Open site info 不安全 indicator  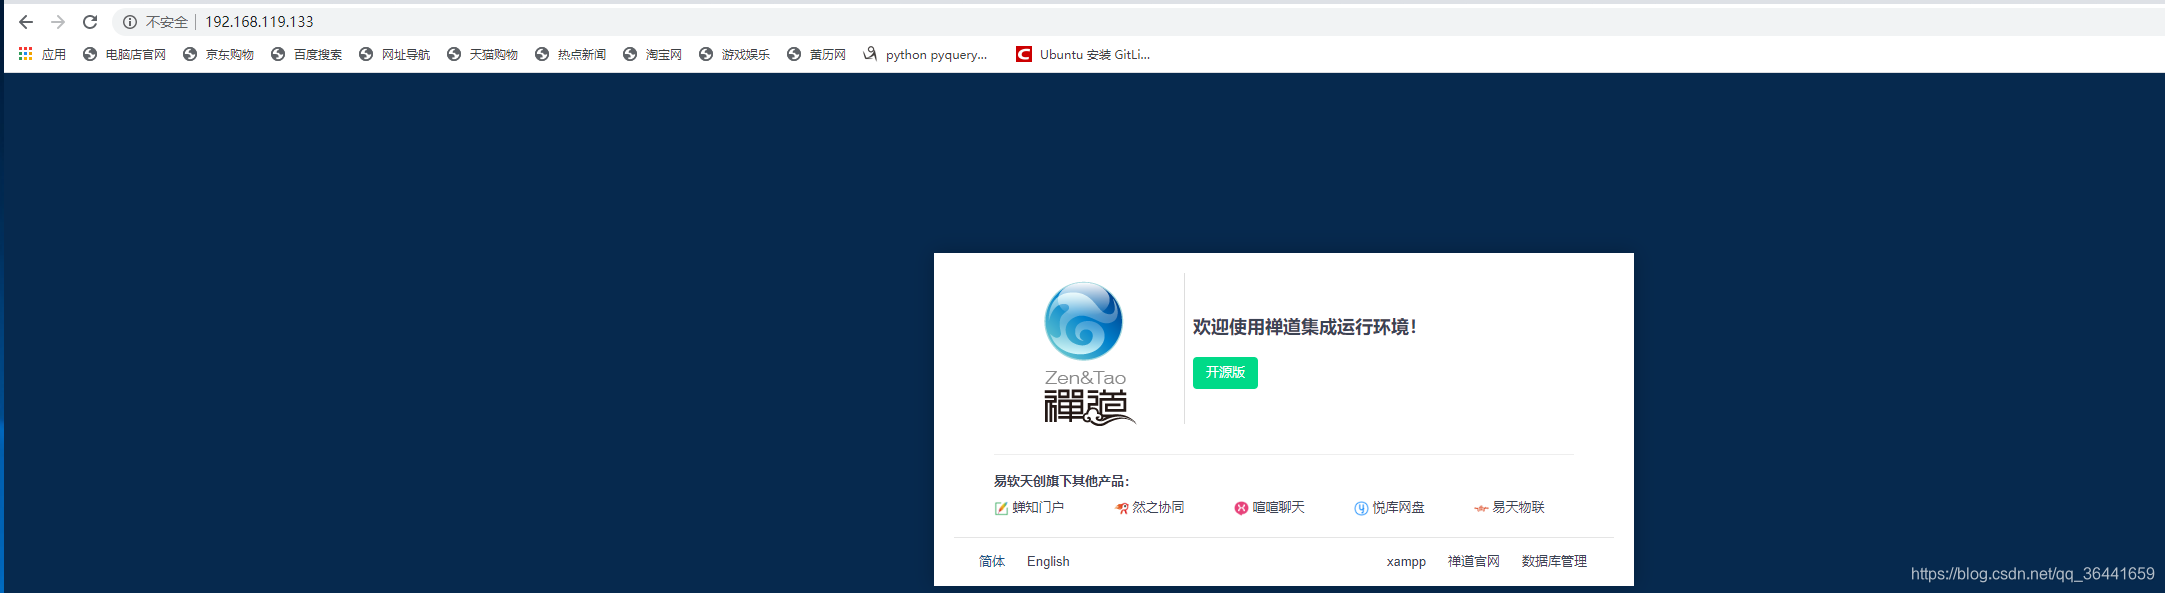pos(155,22)
